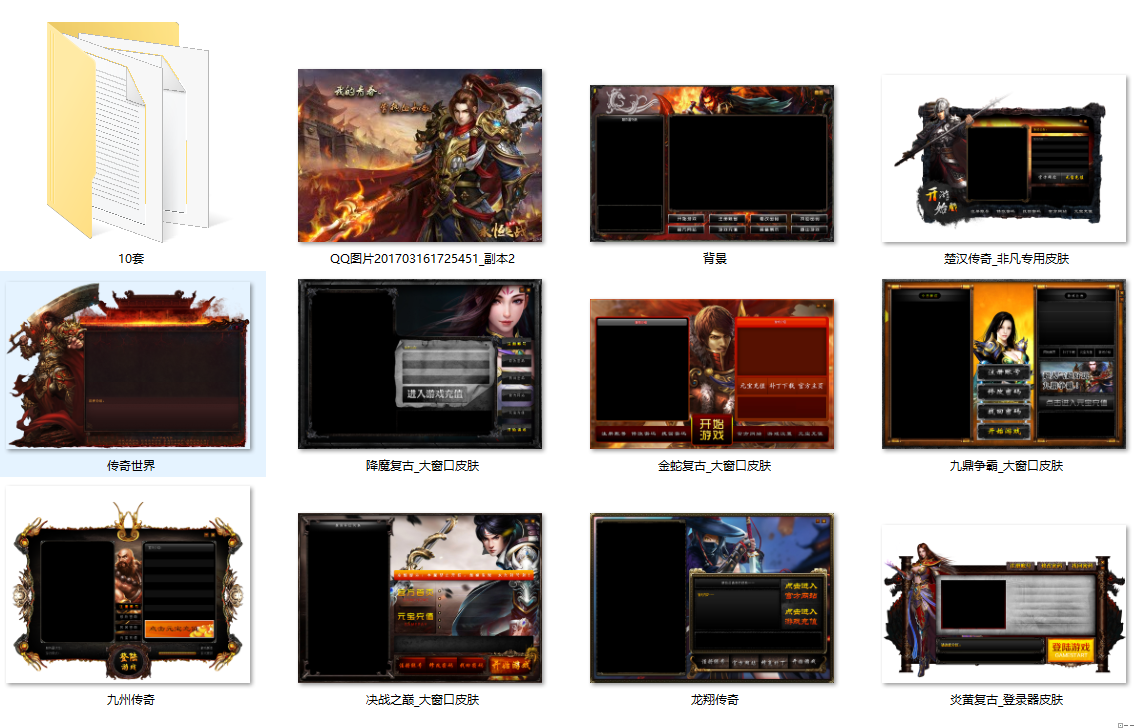Image resolution: width=1141 pixels, height=728 pixels.
Task: Click the 降魔复古_大窗口皮肤 name label
Action: click(x=422, y=466)
